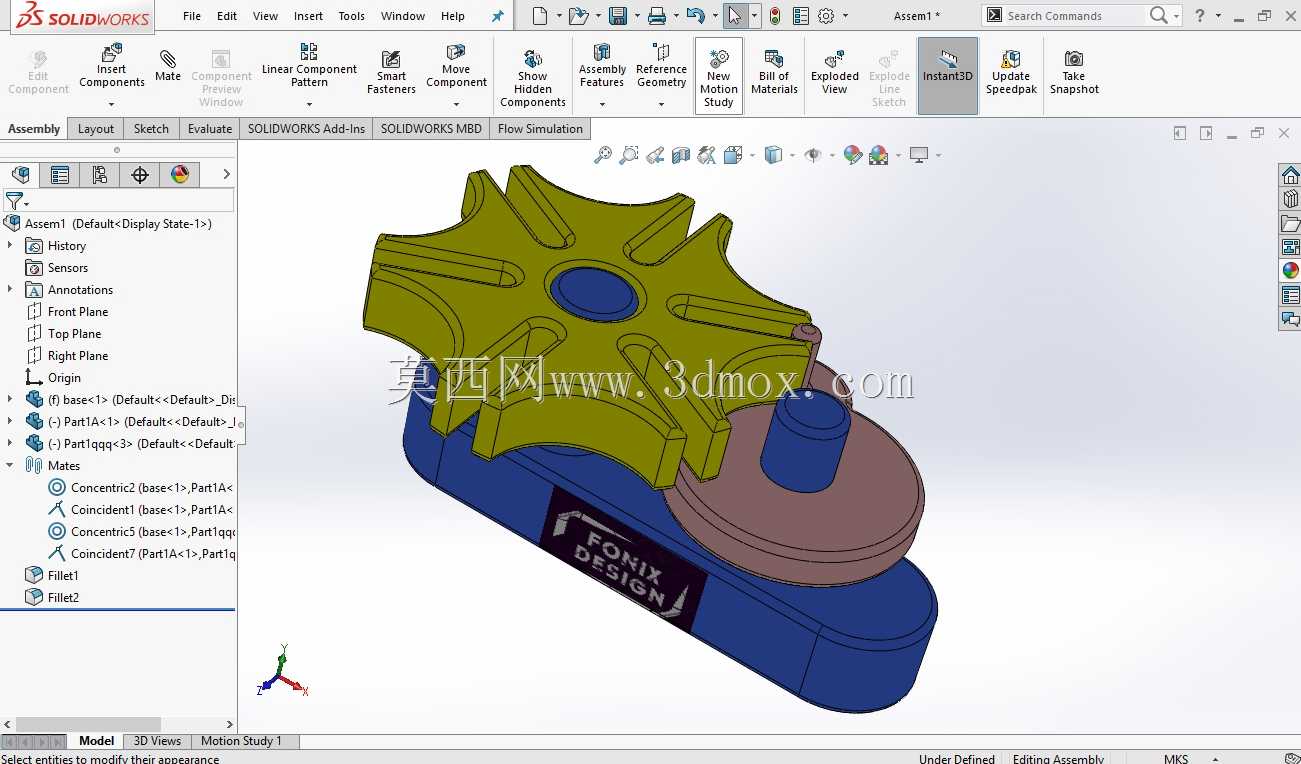1301x764 pixels.
Task: Pin the menu bar with pushpin
Action: (497, 16)
